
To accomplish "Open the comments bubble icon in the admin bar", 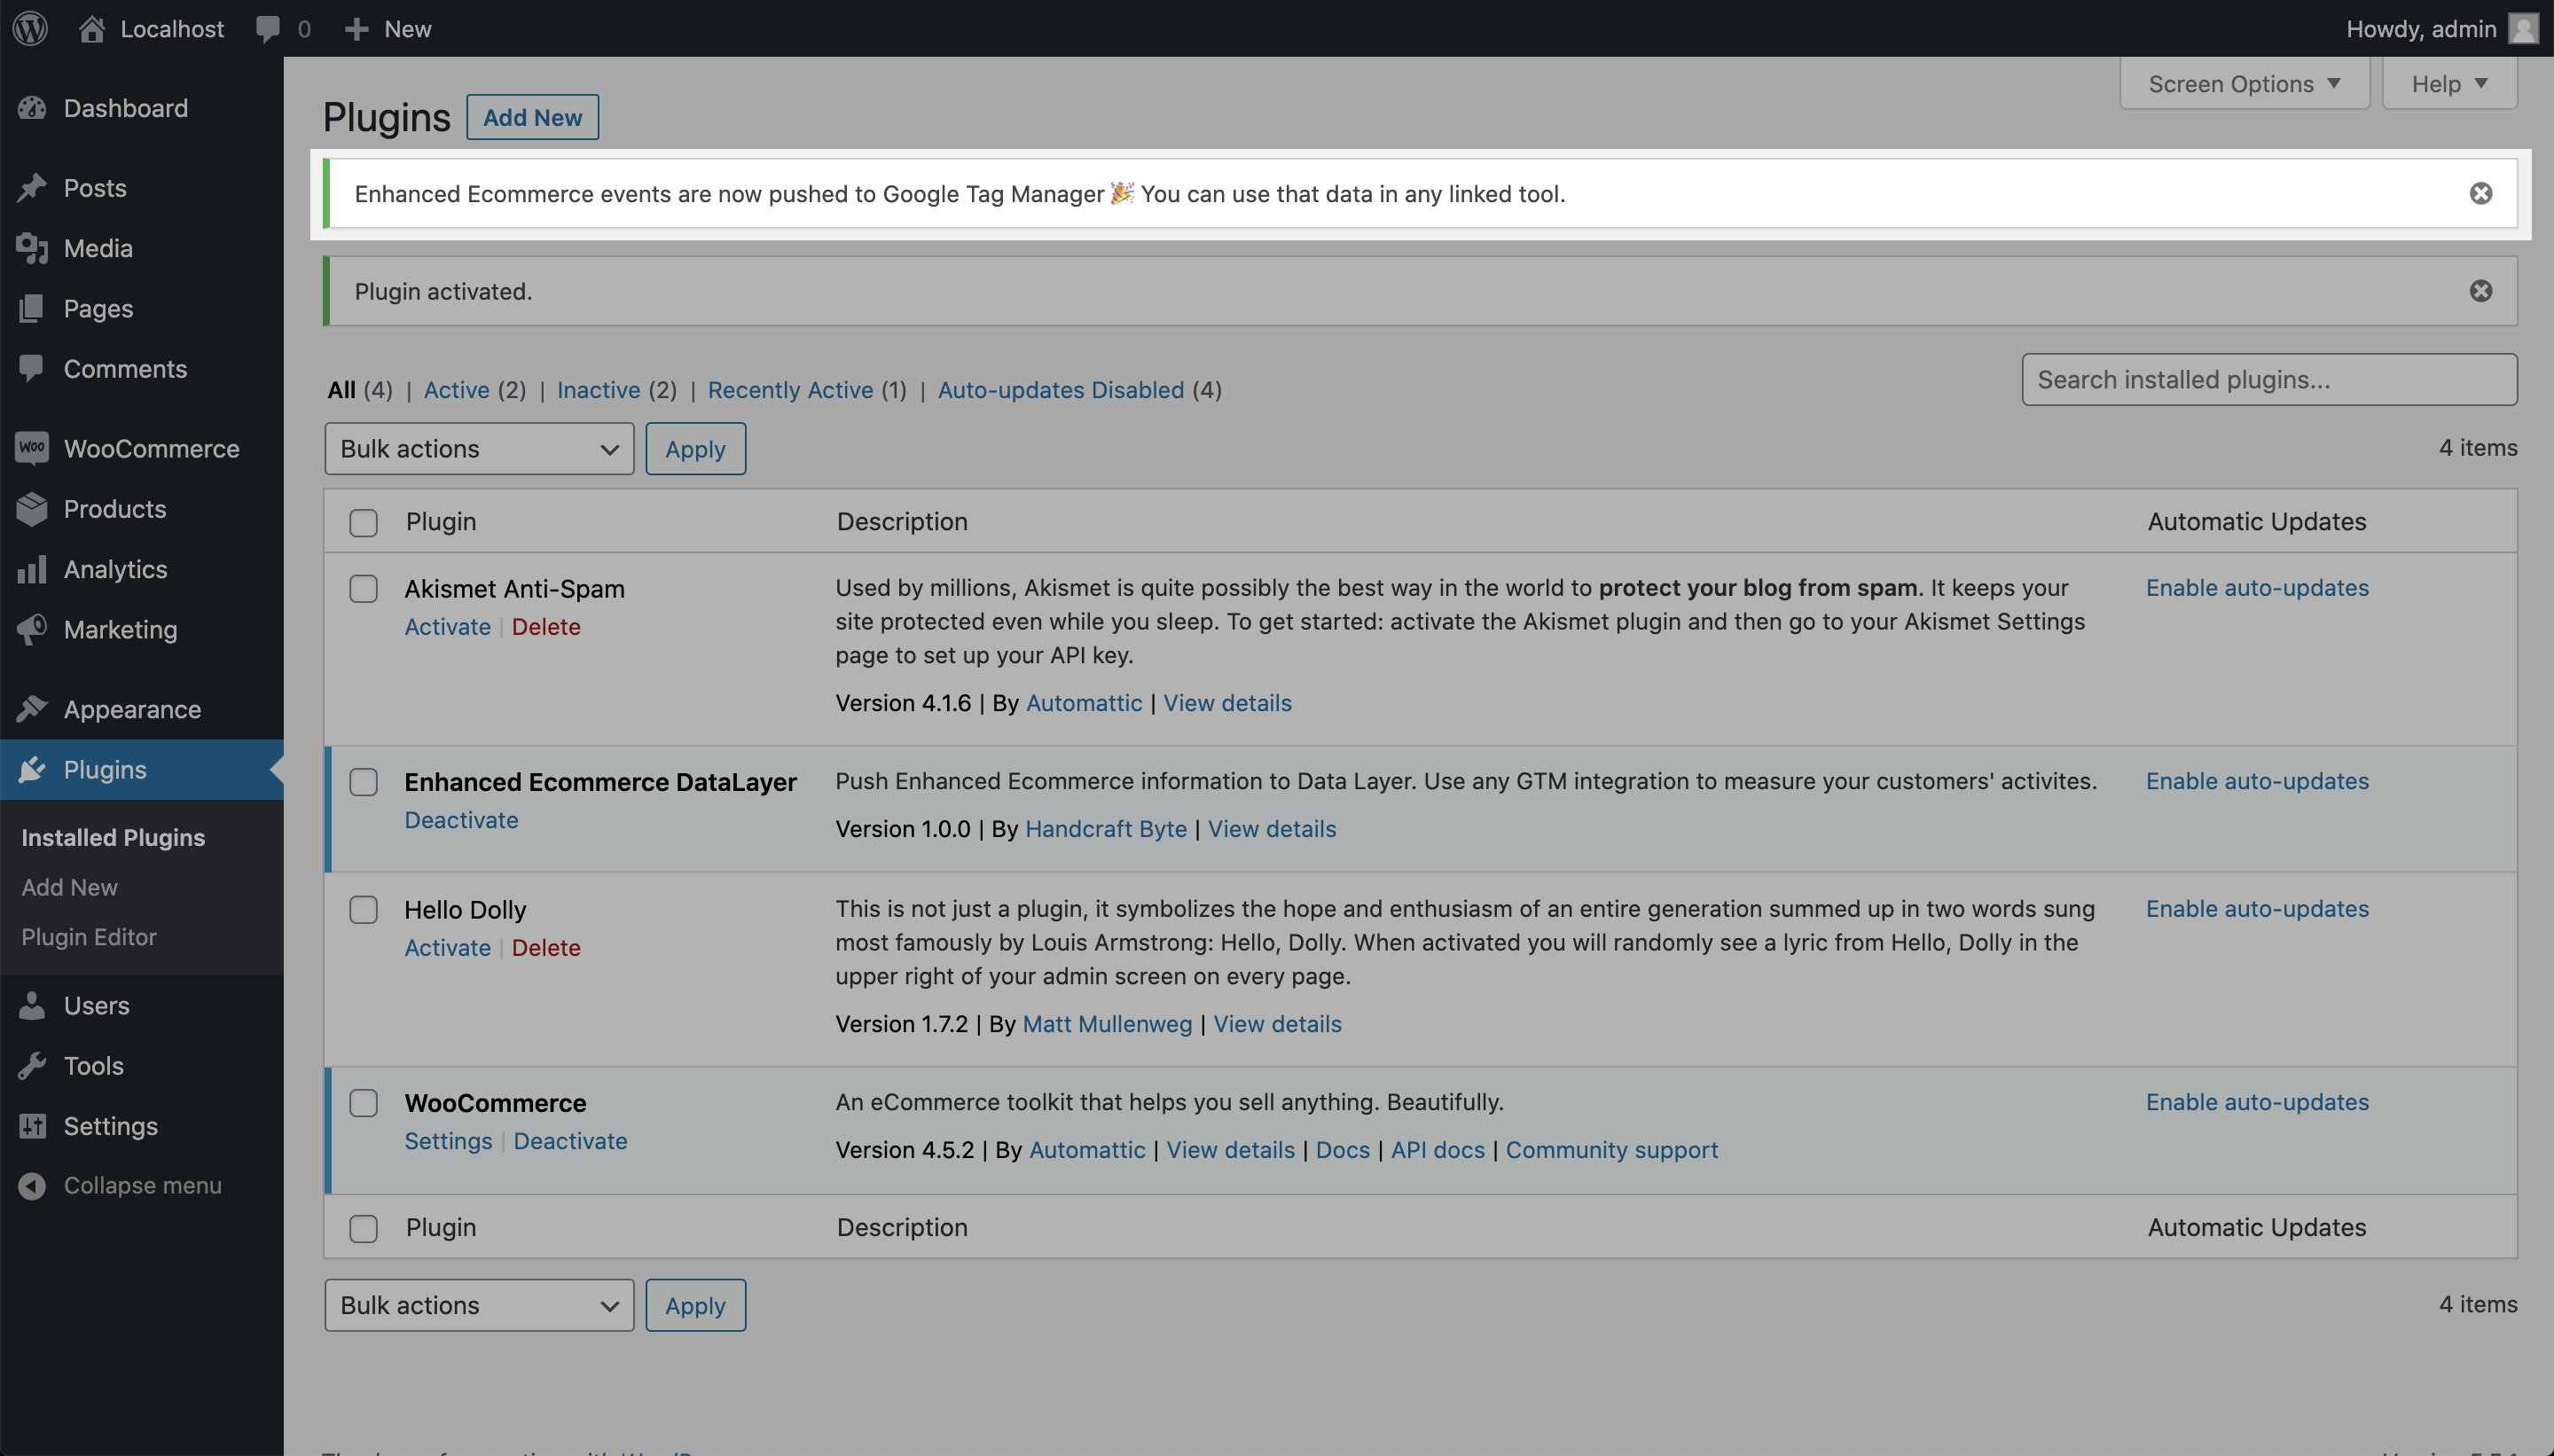I will [268, 29].
